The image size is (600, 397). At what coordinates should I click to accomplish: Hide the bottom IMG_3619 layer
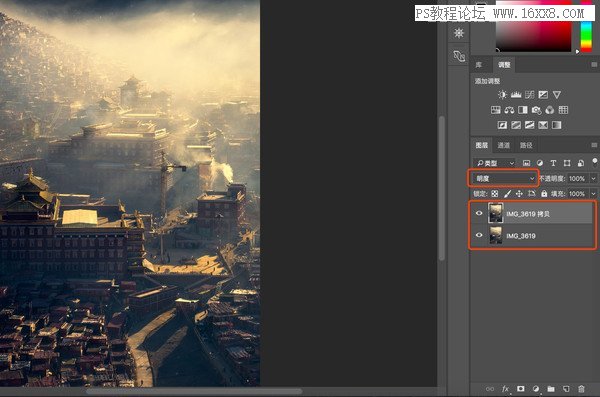[479, 235]
